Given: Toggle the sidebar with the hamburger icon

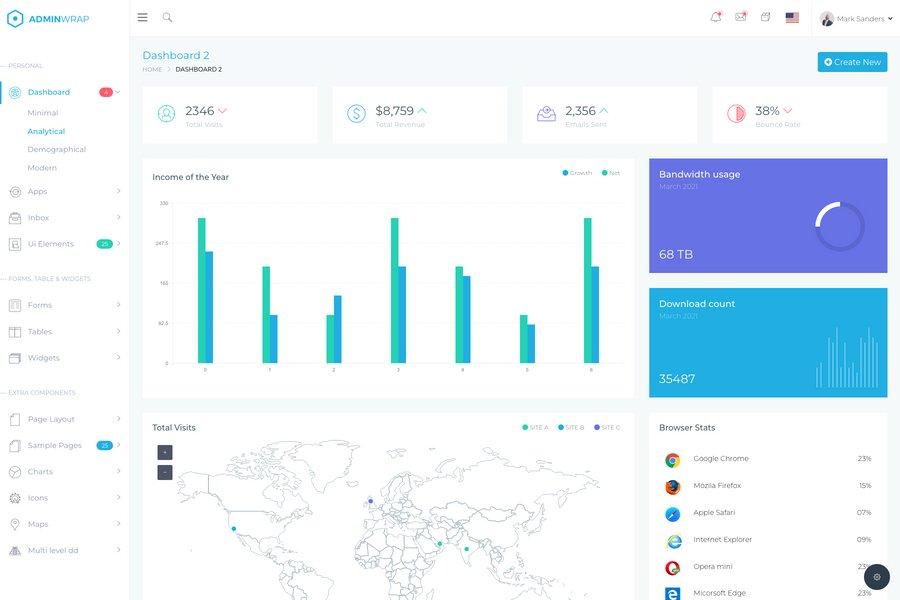Looking at the screenshot, I should coord(141,15).
